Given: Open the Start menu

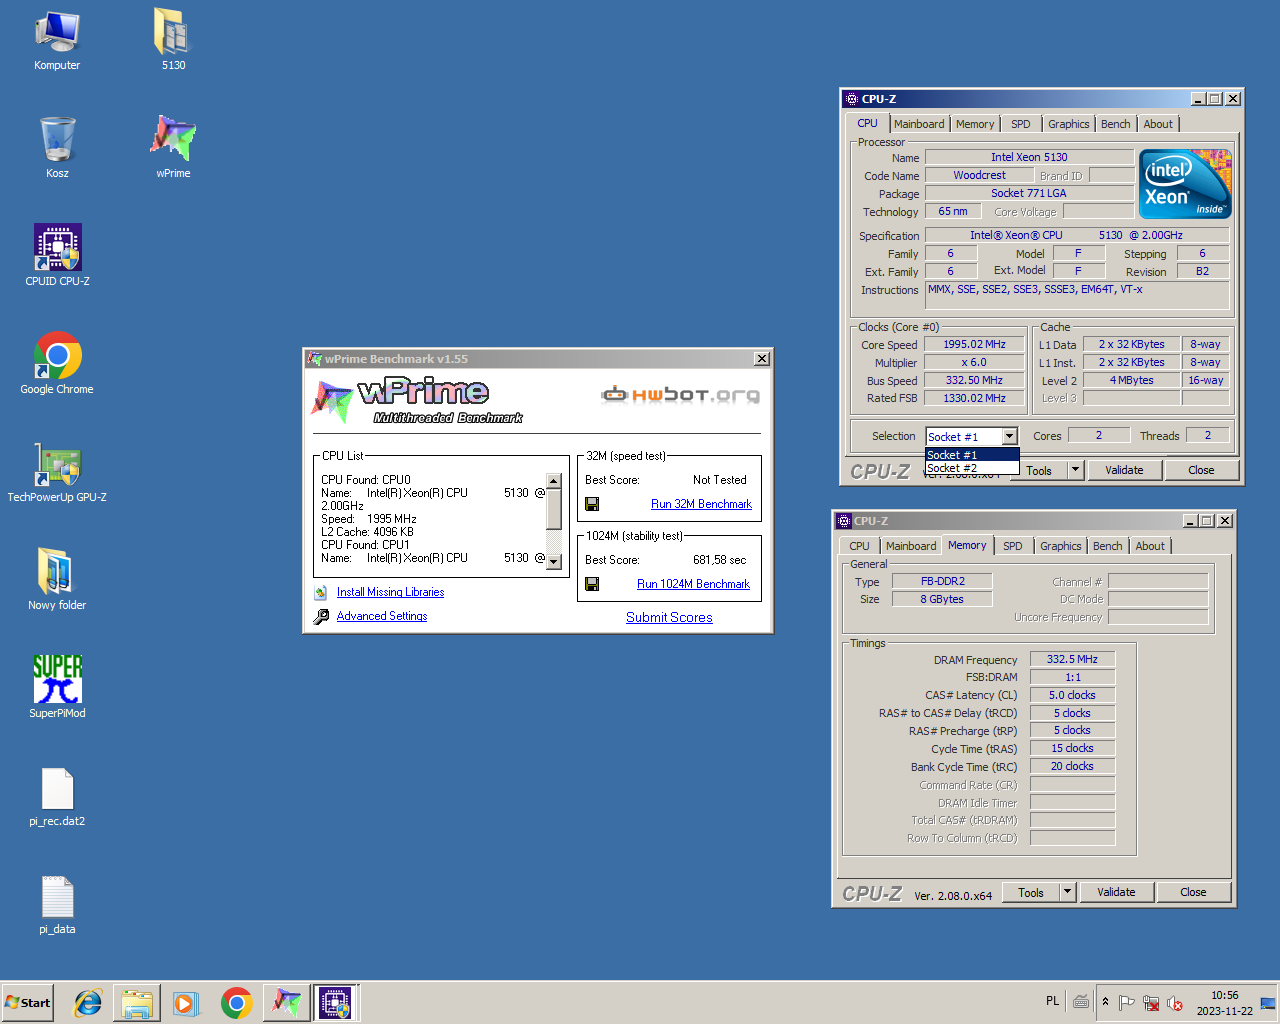Looking at the screenshot, I should point(28,1003).
